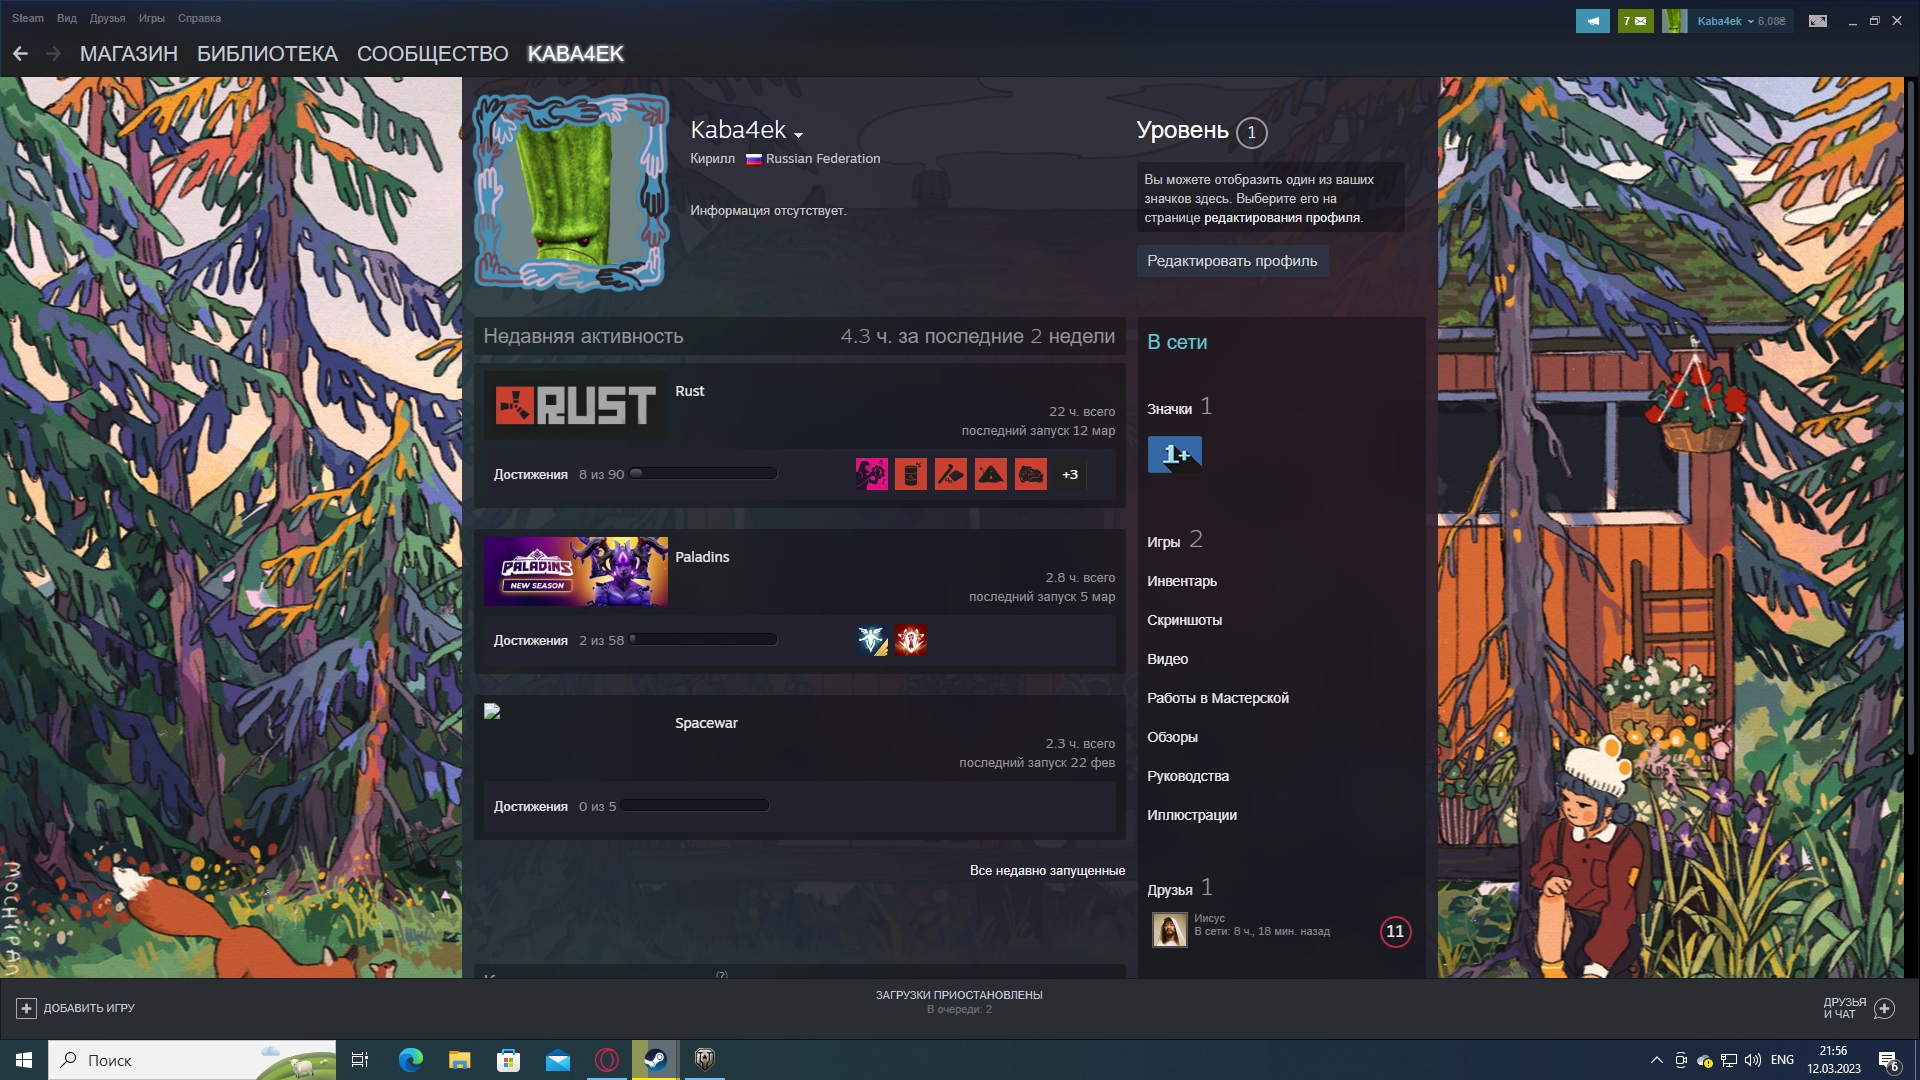The height and width of the screenshot is (1080, 1920).
Task: Open the Rust game banner
Action: point(576,405)
